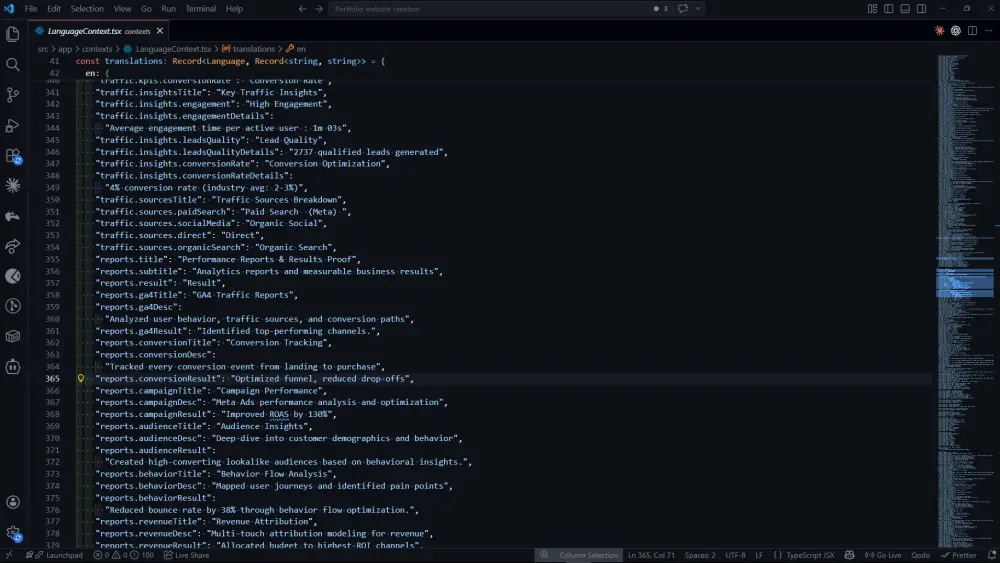Viewport: 1000px width, 563px height.
Task: Open the Manage gear icon
Action: pyautogui.click(x=13, y=533)
